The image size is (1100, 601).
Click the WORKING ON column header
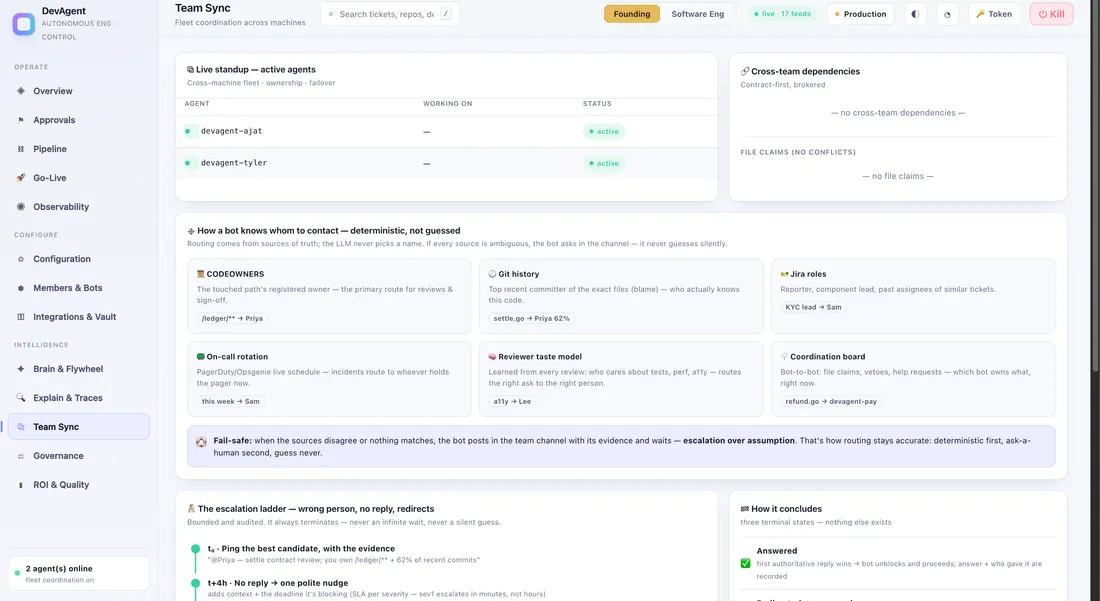click(x=448, y=104)
